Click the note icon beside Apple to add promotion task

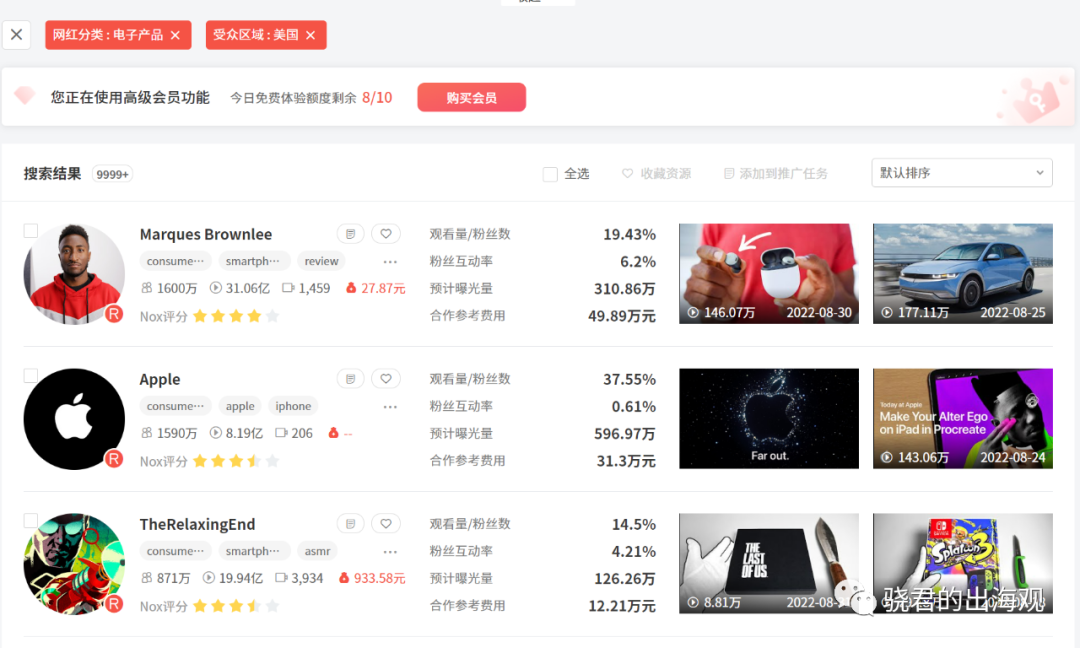pos(350,378)
